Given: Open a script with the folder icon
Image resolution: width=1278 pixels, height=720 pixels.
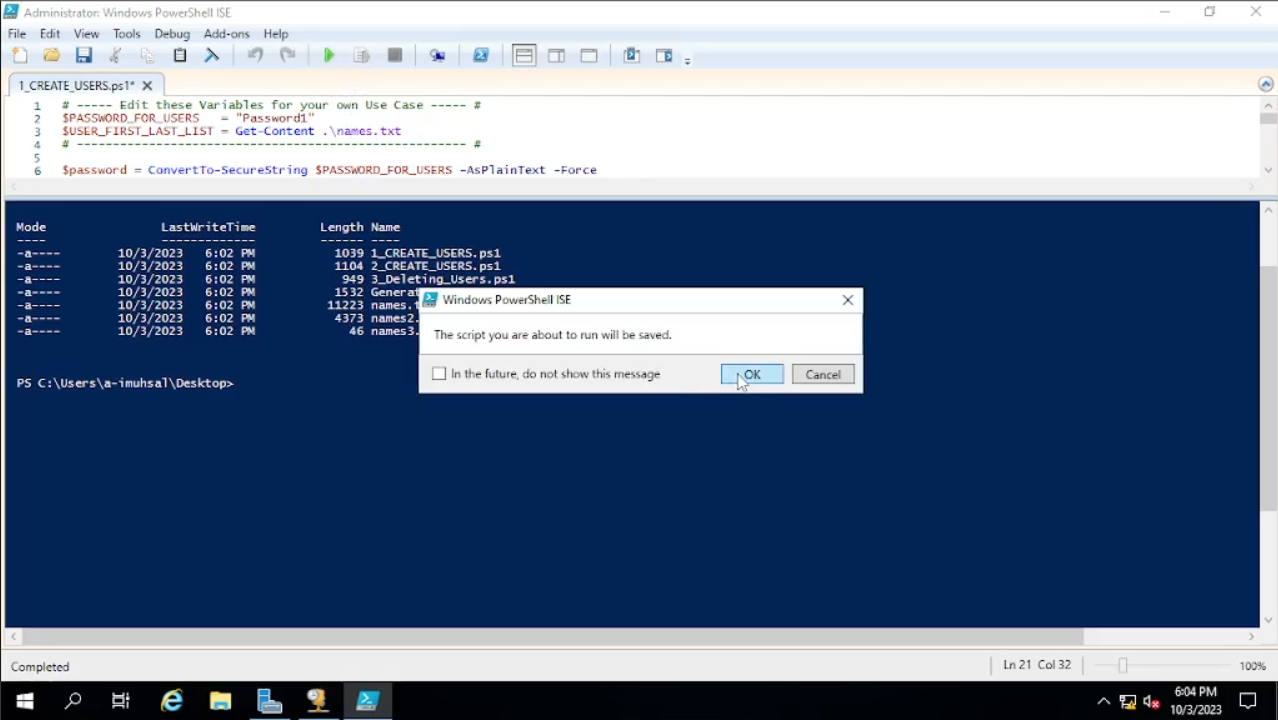Looking at the screenshot, I should pyautogui.click(x=51, y=56).
